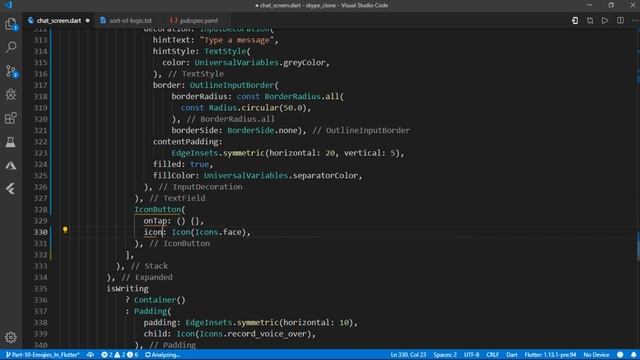Viewport: 640px width, 360px height.
Task: Click the isWriting text on line 335
Action: [127, 289]
